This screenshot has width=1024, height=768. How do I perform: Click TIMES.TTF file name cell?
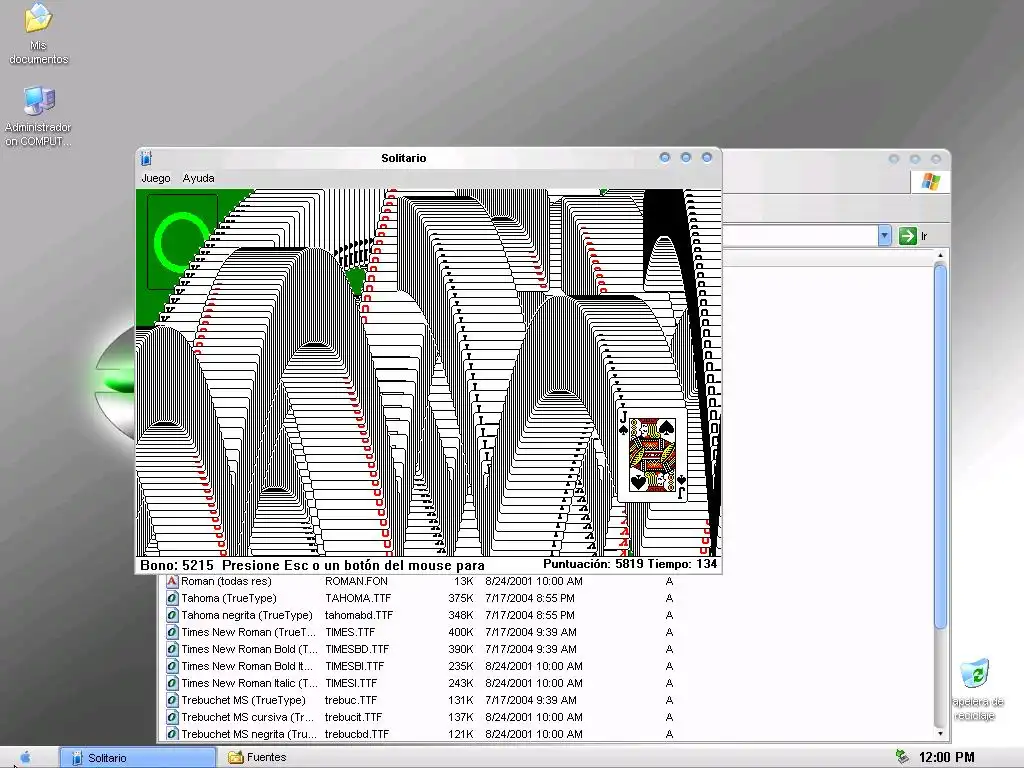click(x=350, y=632)
